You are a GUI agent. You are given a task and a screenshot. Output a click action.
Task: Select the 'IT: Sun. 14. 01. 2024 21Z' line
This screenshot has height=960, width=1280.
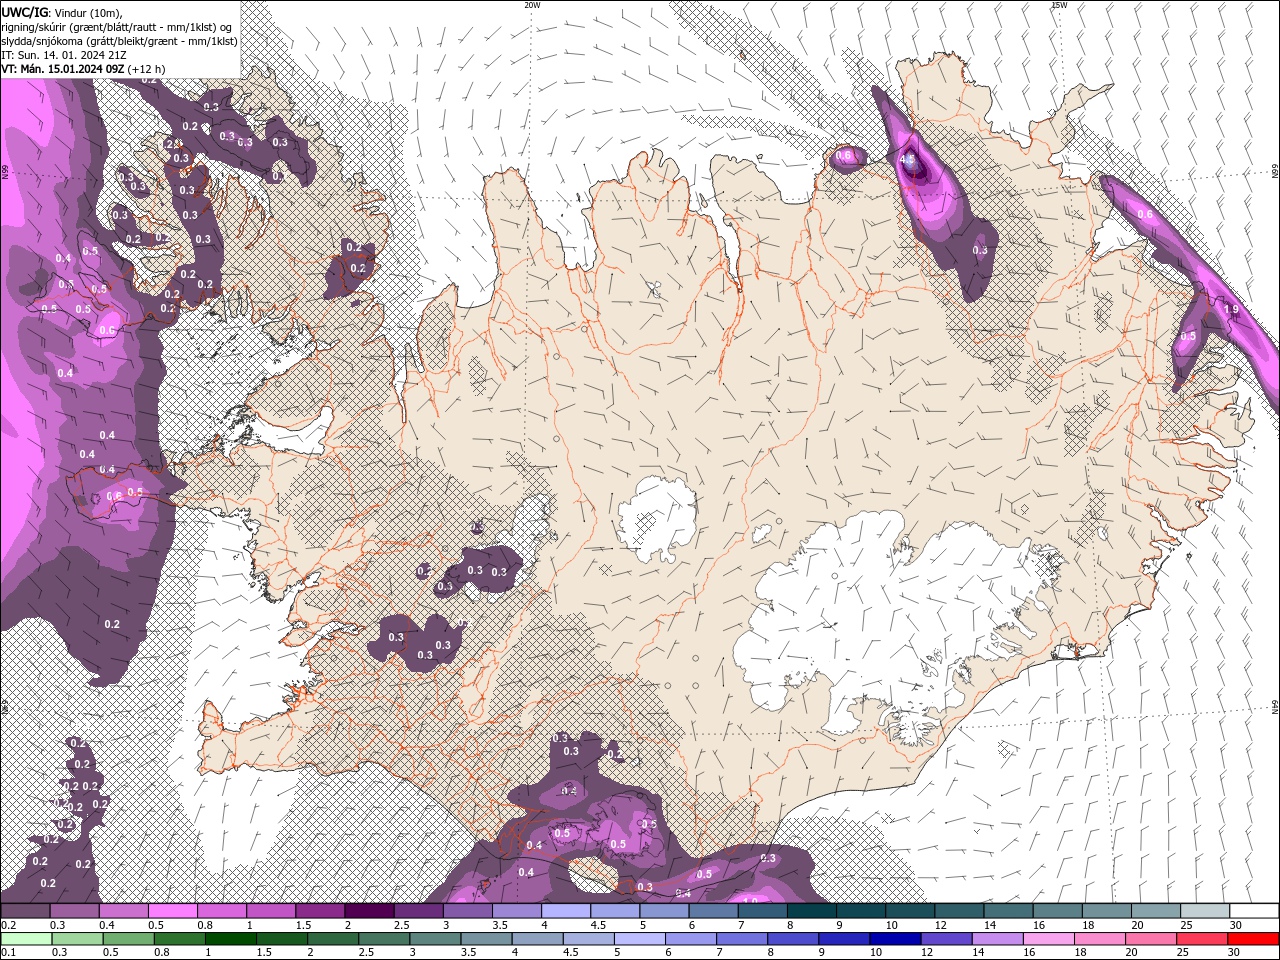tap(62, 55)
